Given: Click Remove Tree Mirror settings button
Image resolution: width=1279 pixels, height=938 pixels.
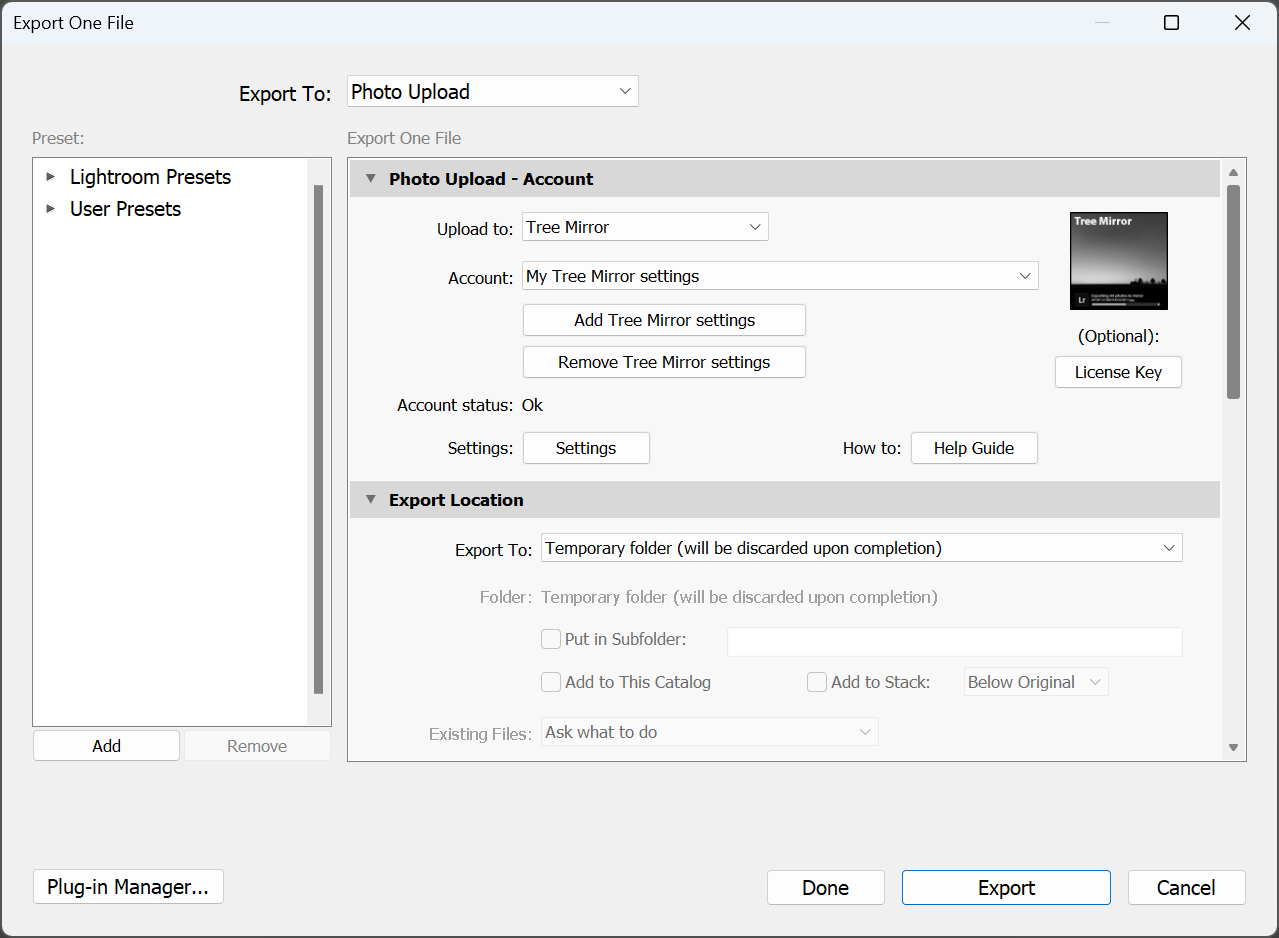Looking at the screenshot, I should coord(664,362).
